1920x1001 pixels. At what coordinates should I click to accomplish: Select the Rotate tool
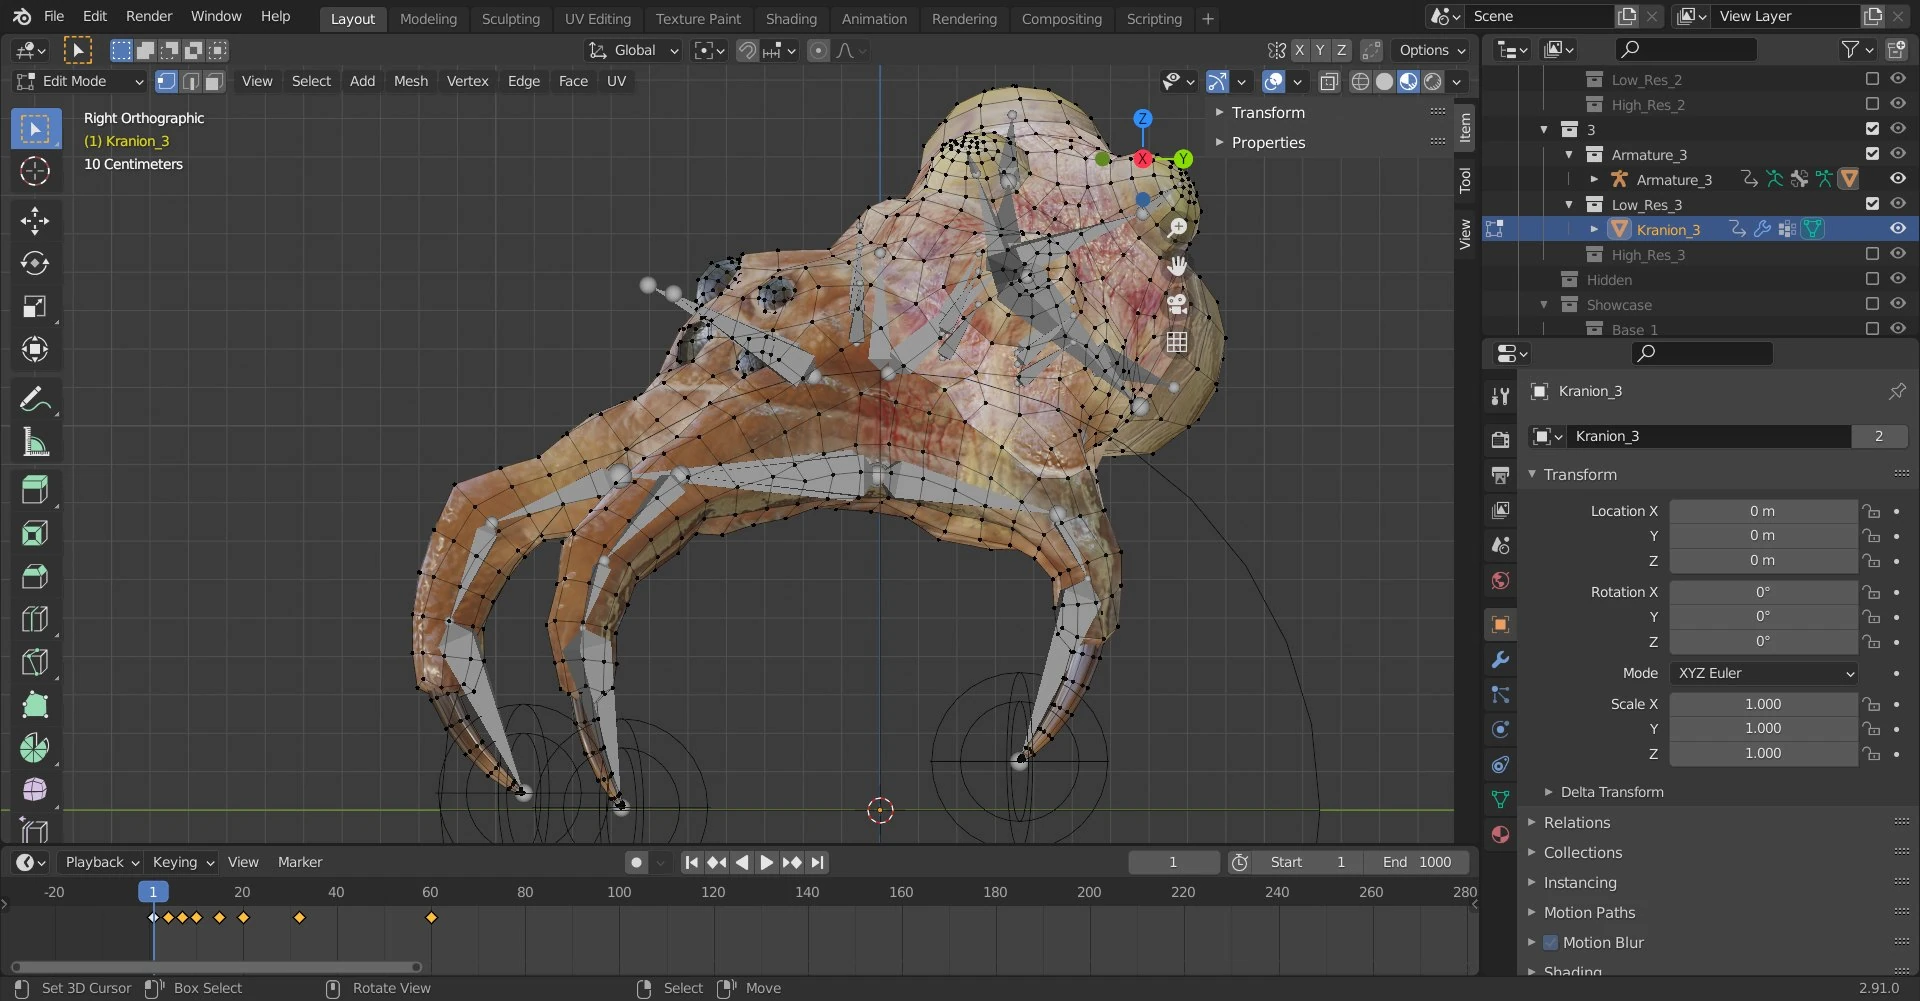tap(35, 264)
